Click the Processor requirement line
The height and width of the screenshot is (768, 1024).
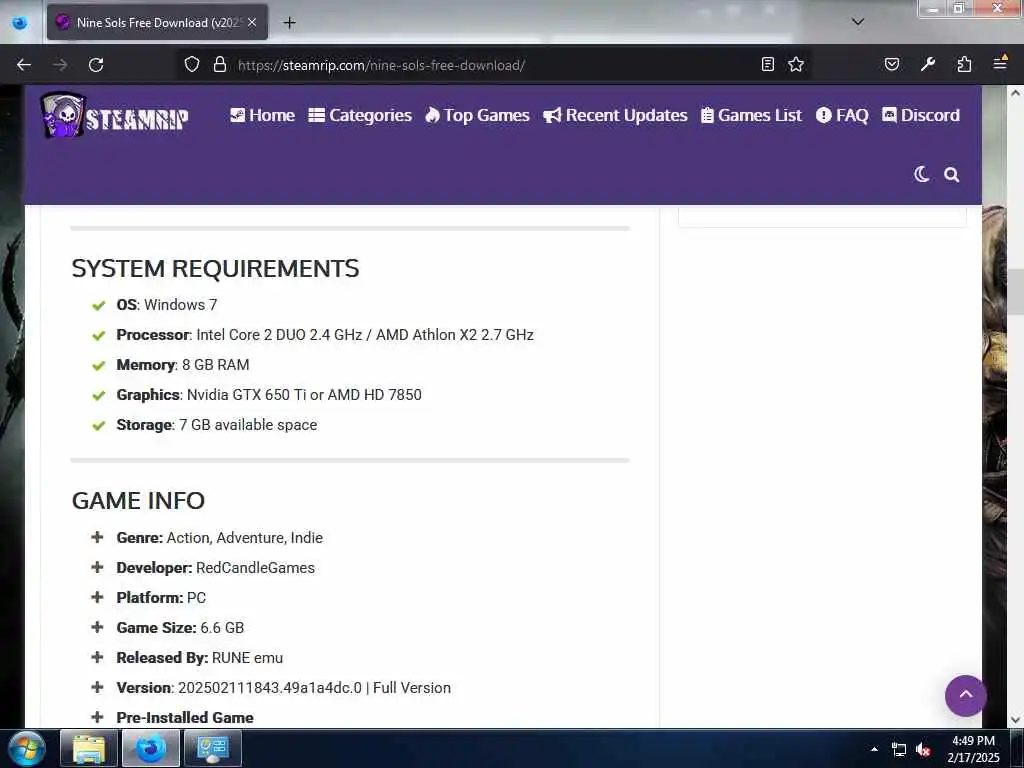coord(325,334)
